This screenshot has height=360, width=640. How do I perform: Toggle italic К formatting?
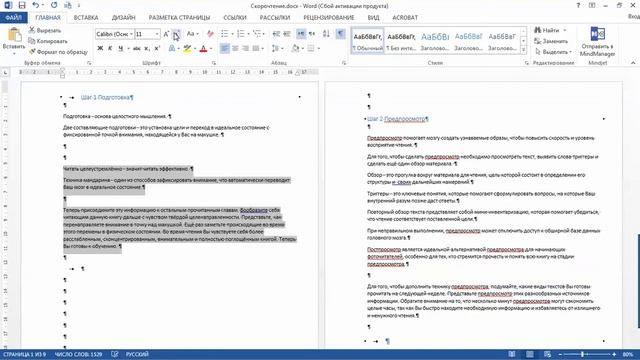110,49
